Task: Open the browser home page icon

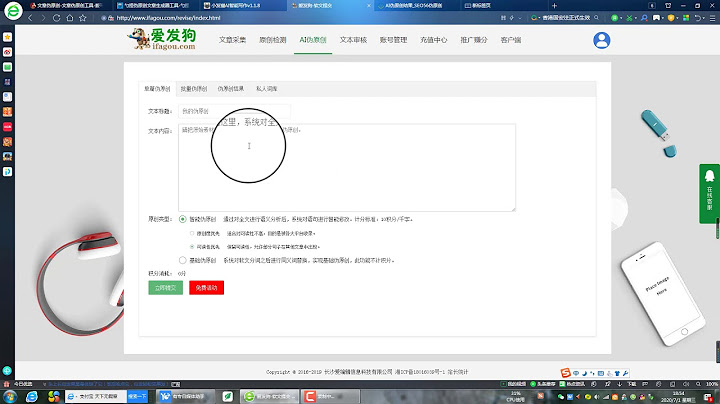Action: tap(70, 18)
